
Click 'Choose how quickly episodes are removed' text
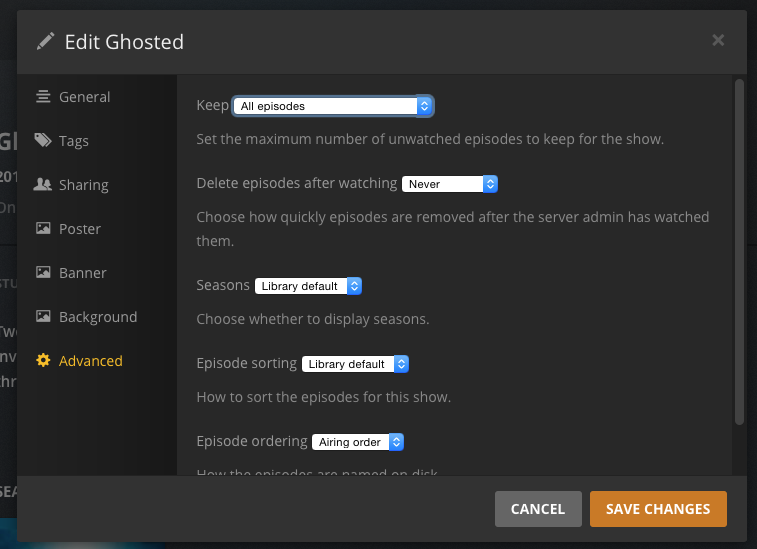pyautogui.click(x=452, y=229)
